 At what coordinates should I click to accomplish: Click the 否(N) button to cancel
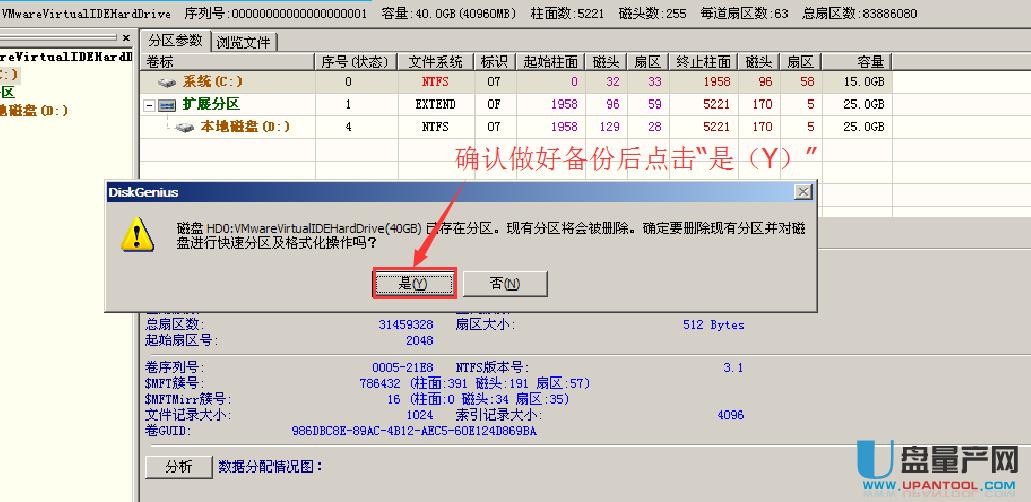[504, 283]
